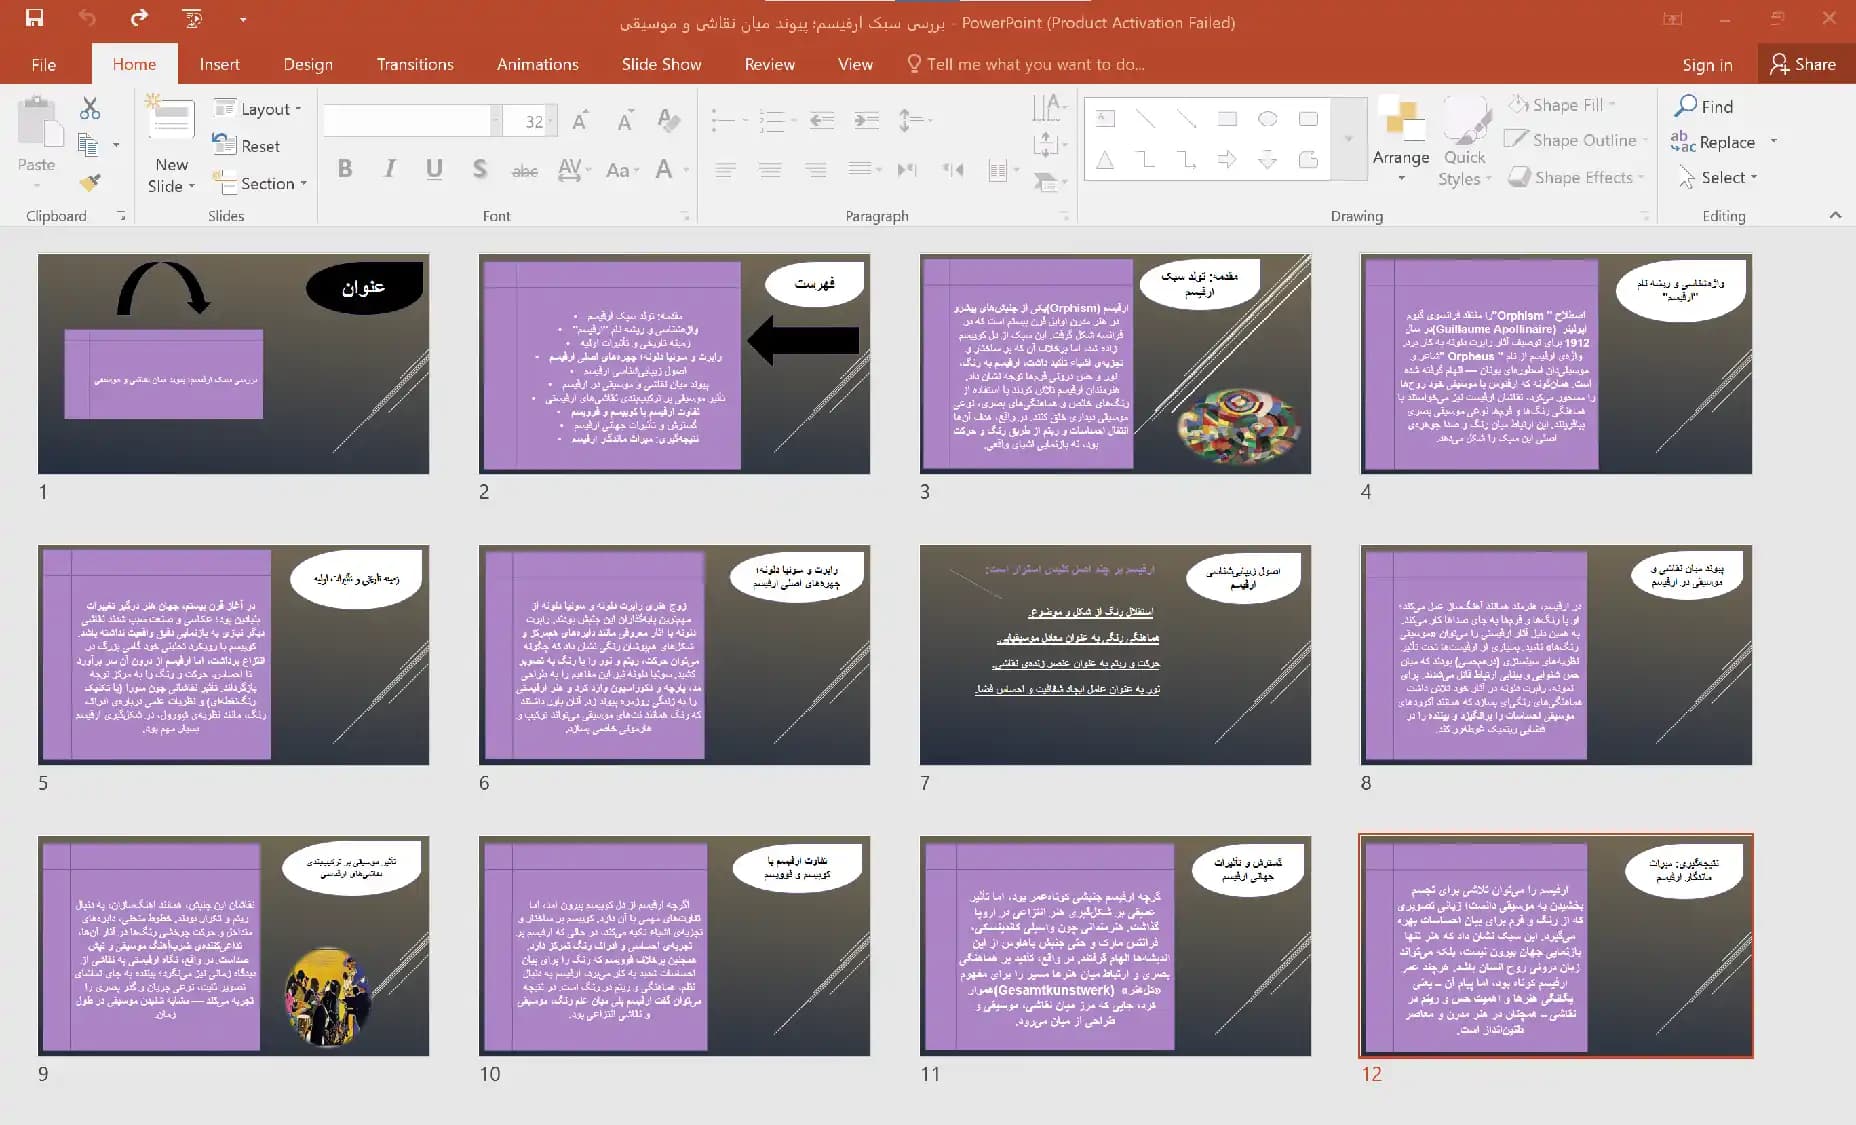The width and height of the screenshot is (1856, 1125).
Task: Open the Layout dropdown
Action: click(x=258, y=109)
